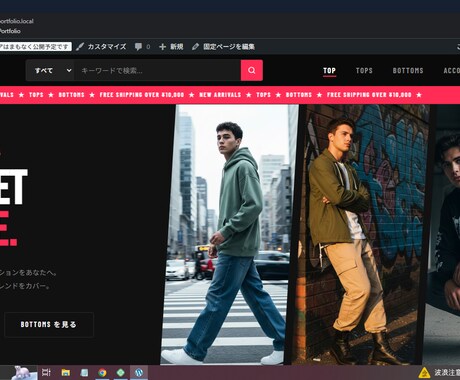Open Google Chrome from the taskbar
Viewport: 460px width, 380px height.
point(102,373)
